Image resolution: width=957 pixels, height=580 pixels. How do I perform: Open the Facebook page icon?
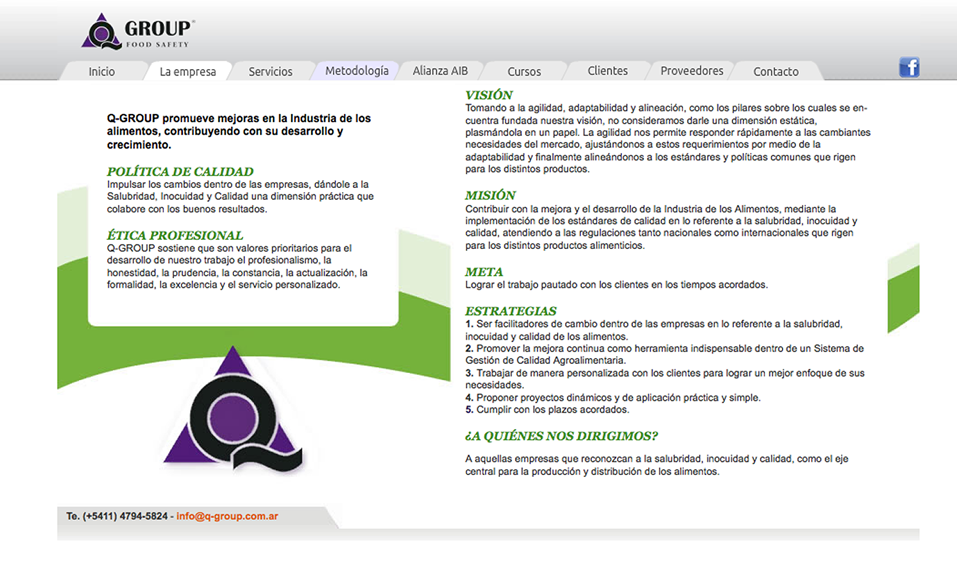click(x=909, y=67)
